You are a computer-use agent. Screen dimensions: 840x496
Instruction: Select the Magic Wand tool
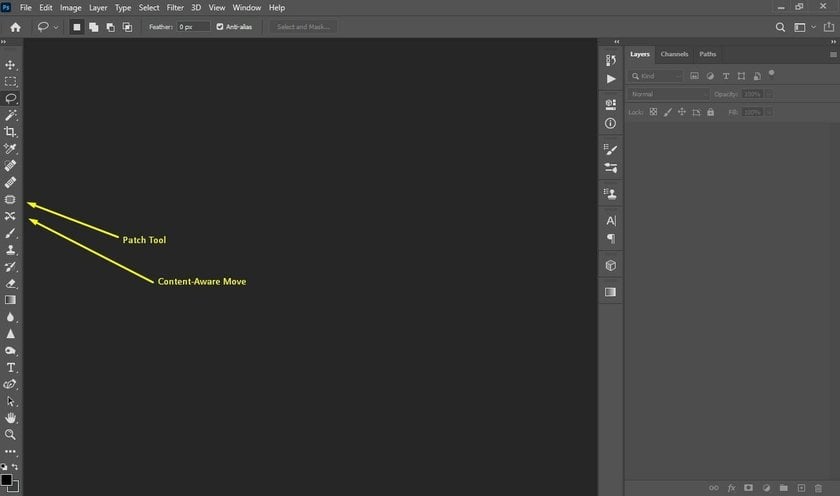point(10,115)
